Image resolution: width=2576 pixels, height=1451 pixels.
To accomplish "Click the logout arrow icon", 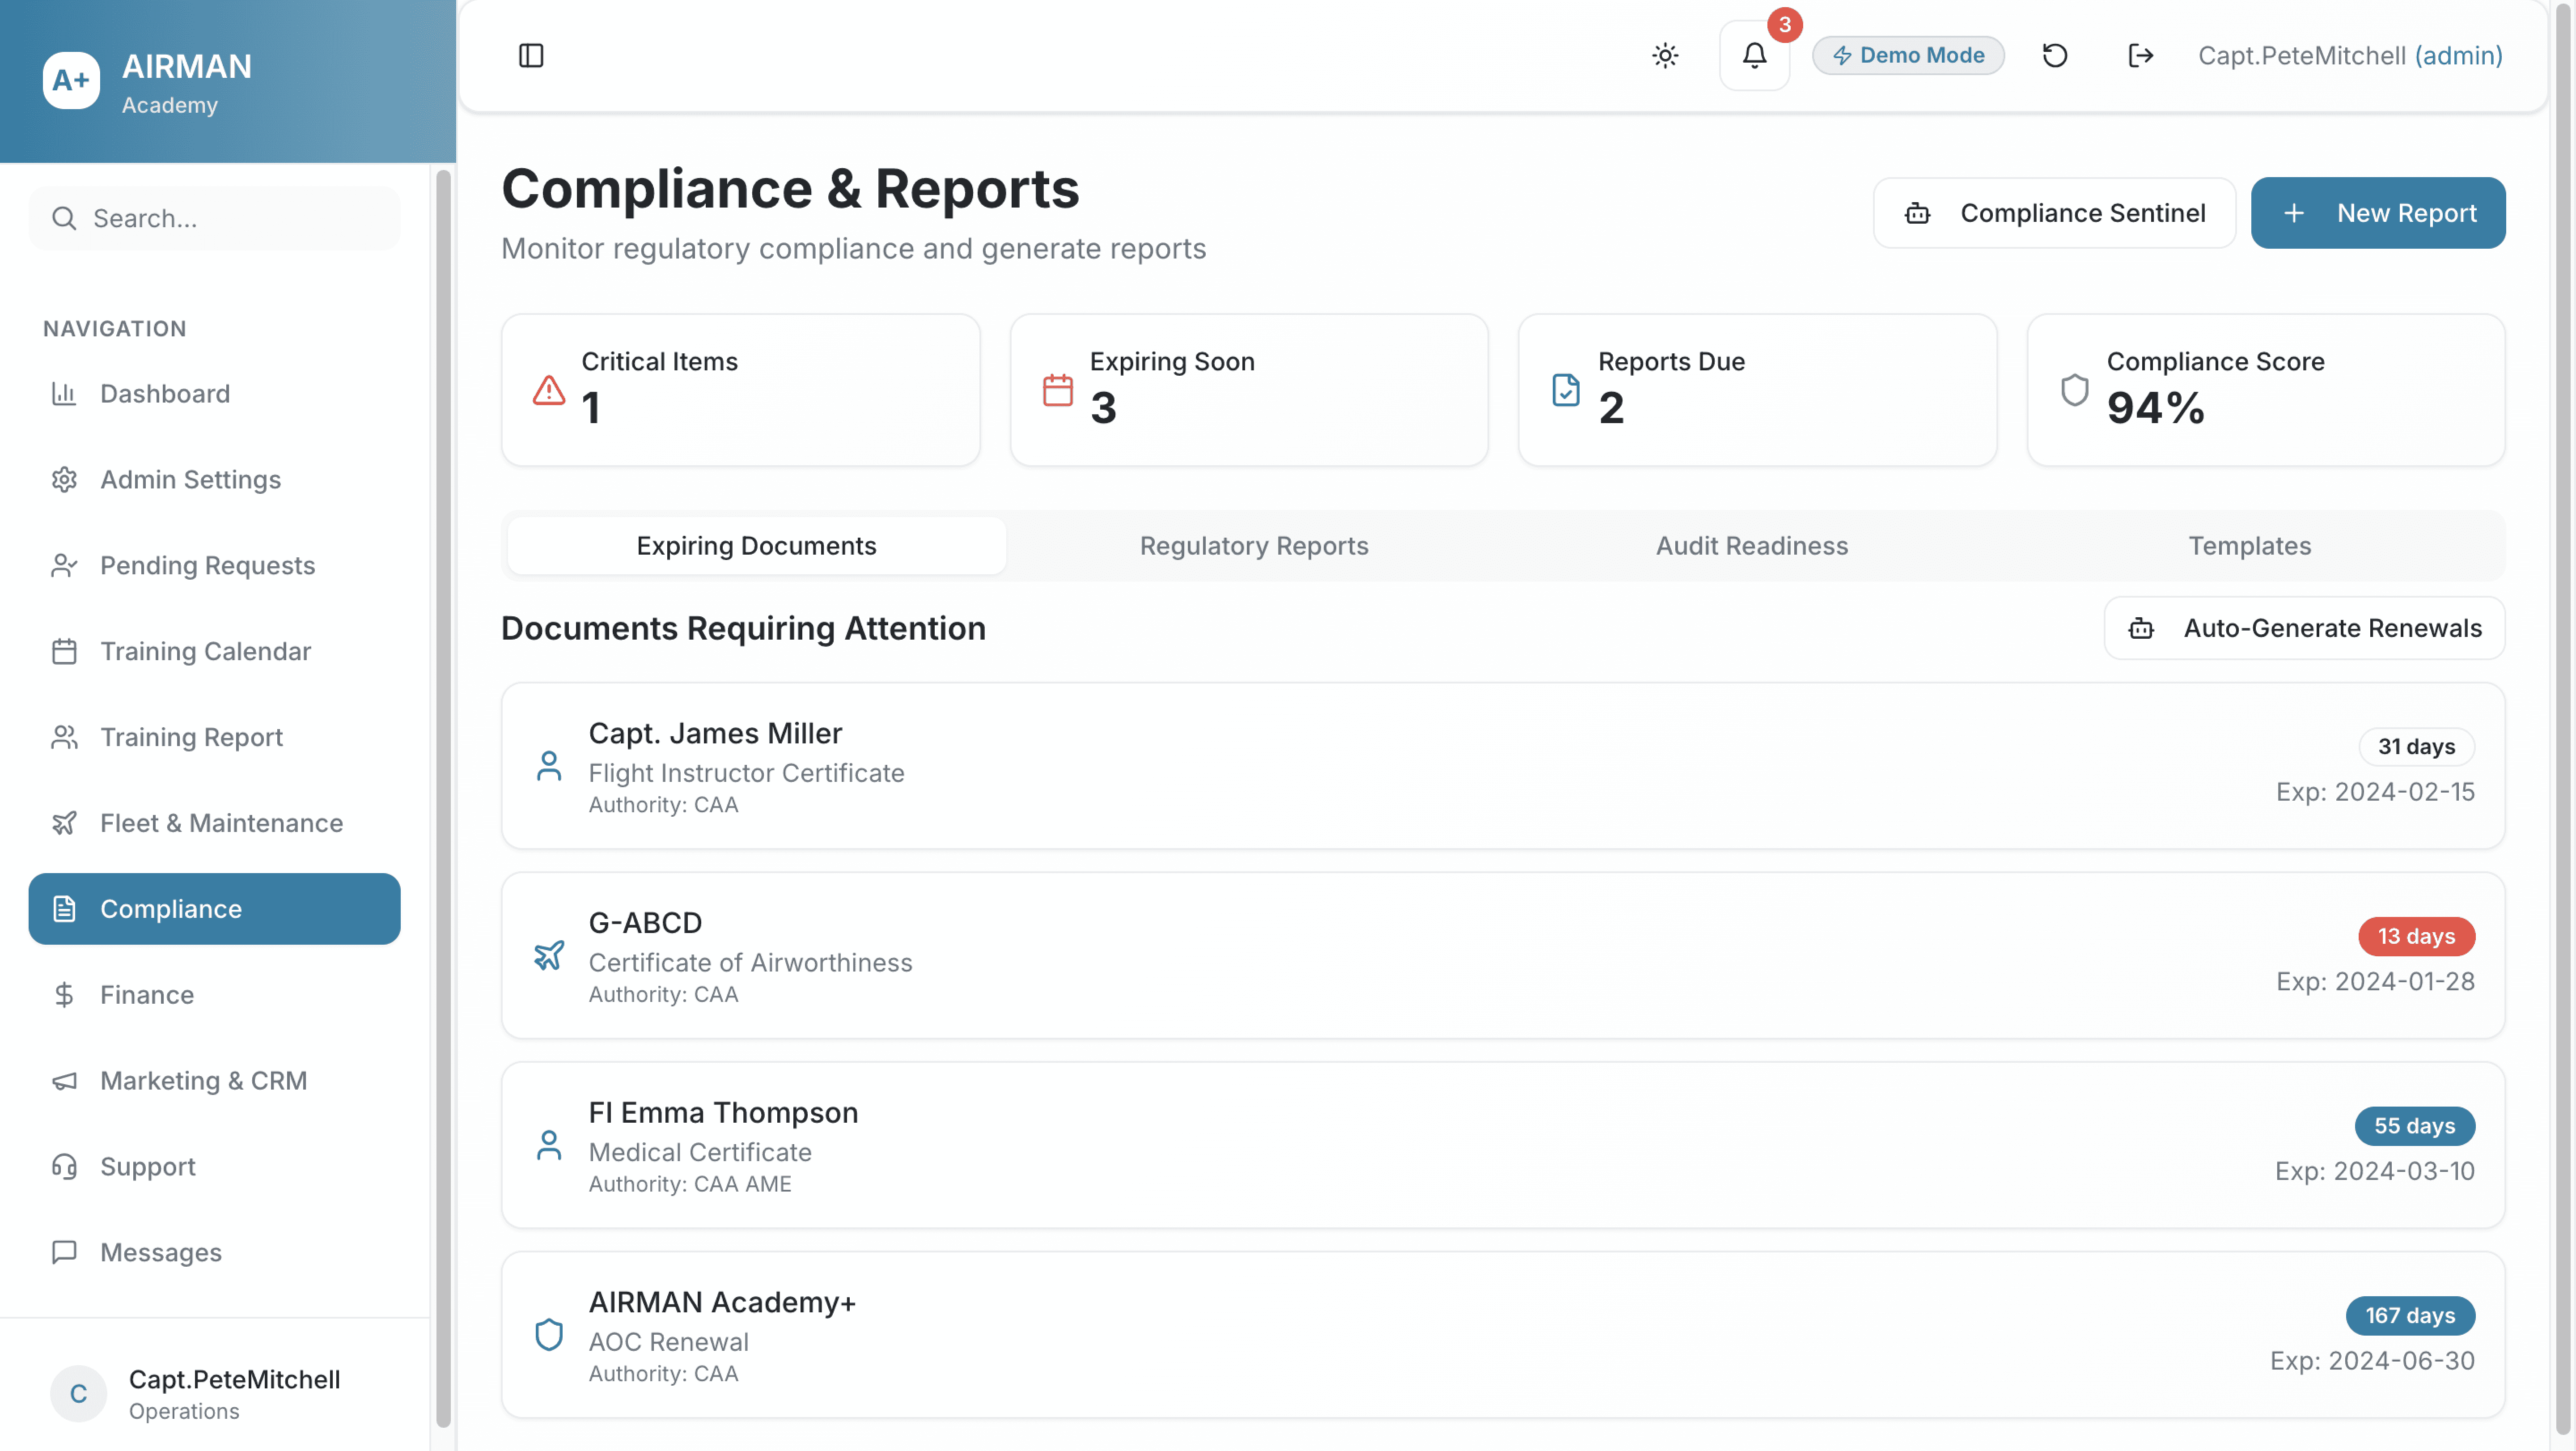I will [x=2140, y=55].
